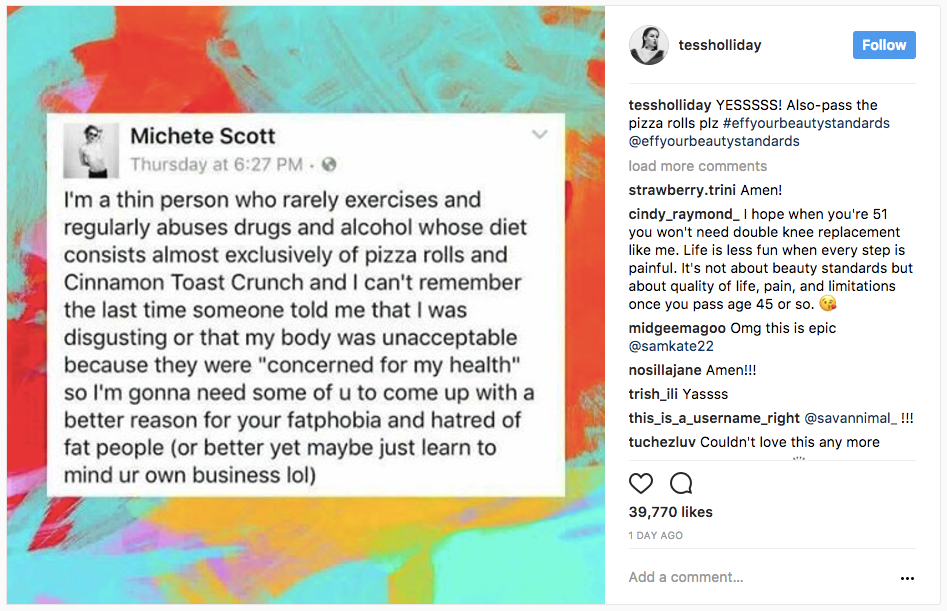The image size is (947, 611).
Task: Like the post with the heart icon
Action: [x=641, y=484]
